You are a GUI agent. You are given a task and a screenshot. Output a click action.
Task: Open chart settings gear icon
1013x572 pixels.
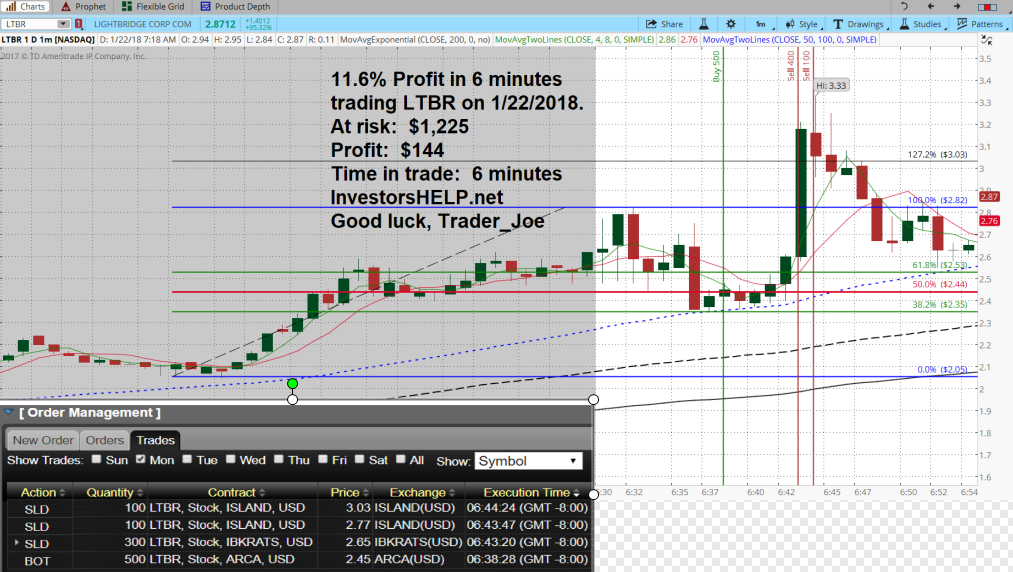731,24
